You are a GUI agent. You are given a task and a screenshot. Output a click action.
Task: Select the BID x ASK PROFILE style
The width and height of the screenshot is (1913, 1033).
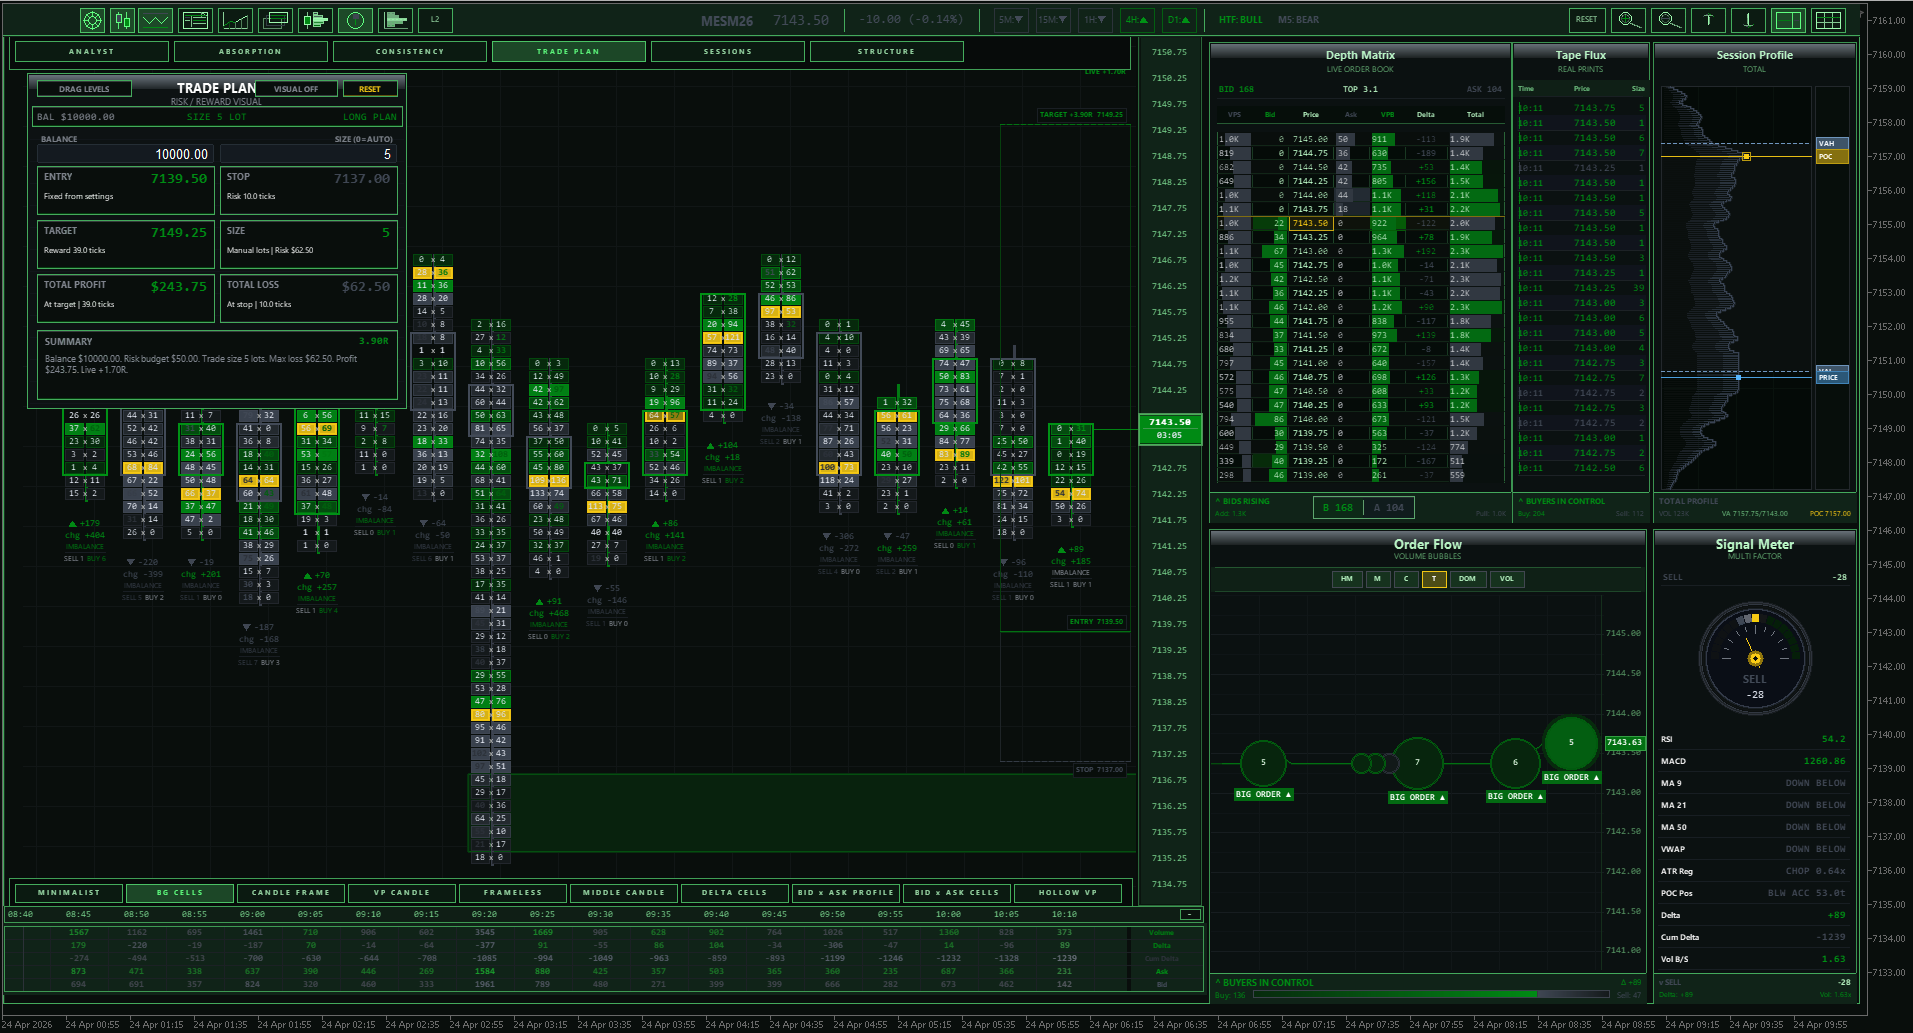(846, 892)
